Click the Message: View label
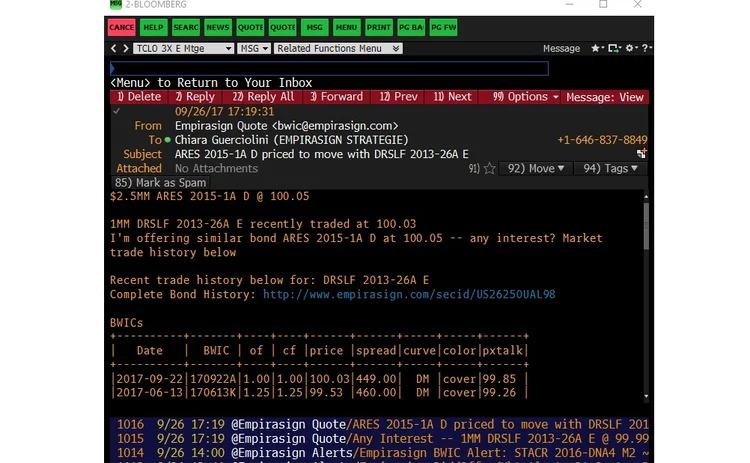The width and height of the screenshot is (750, 463). pyautogui.click(x=605, y=97)
